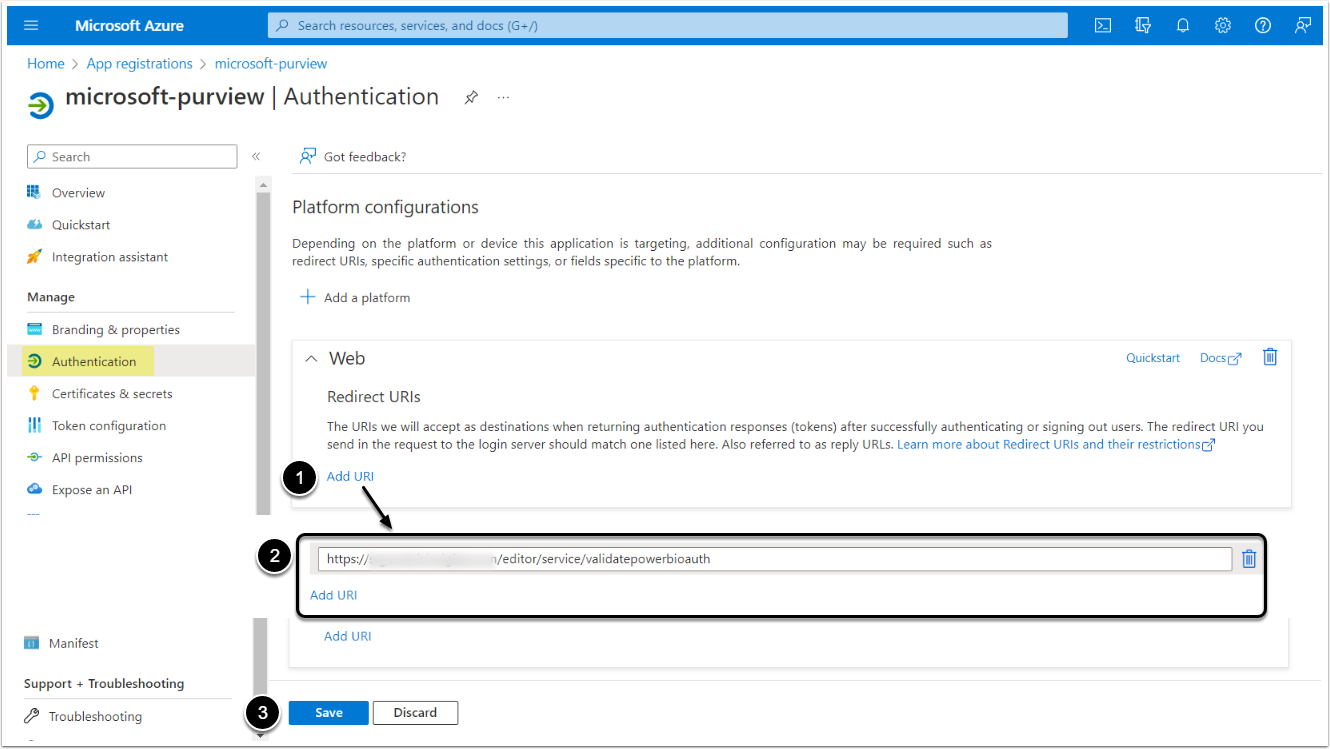Click the Save button
The height and width of the screenshot is (749, 1330).
pos(329,713)
